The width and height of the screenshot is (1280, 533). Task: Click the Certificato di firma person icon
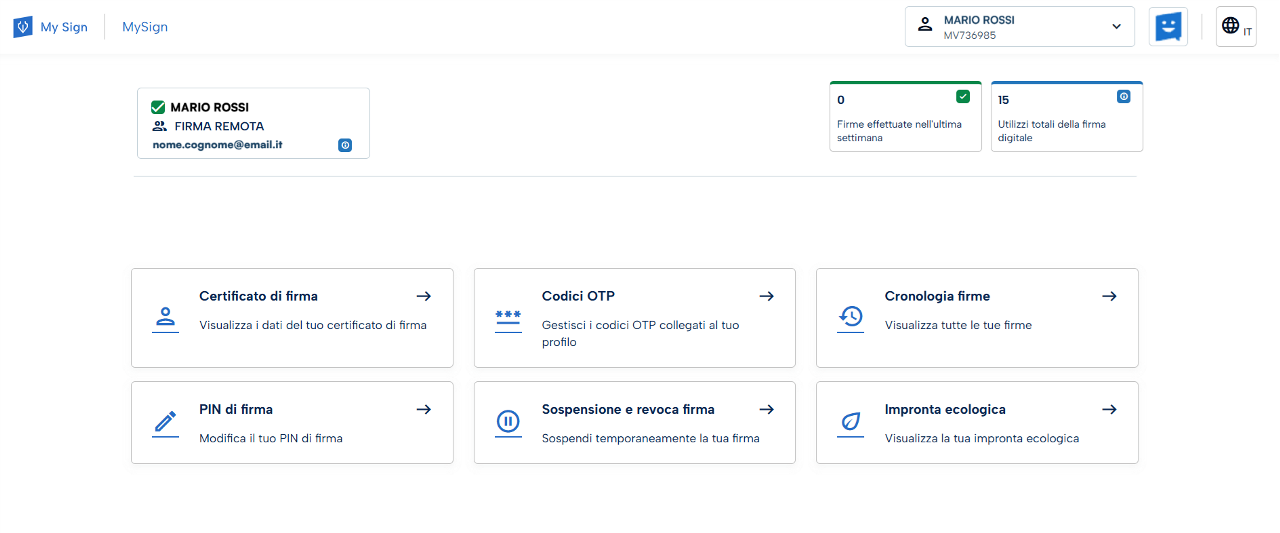coord(165,318)
